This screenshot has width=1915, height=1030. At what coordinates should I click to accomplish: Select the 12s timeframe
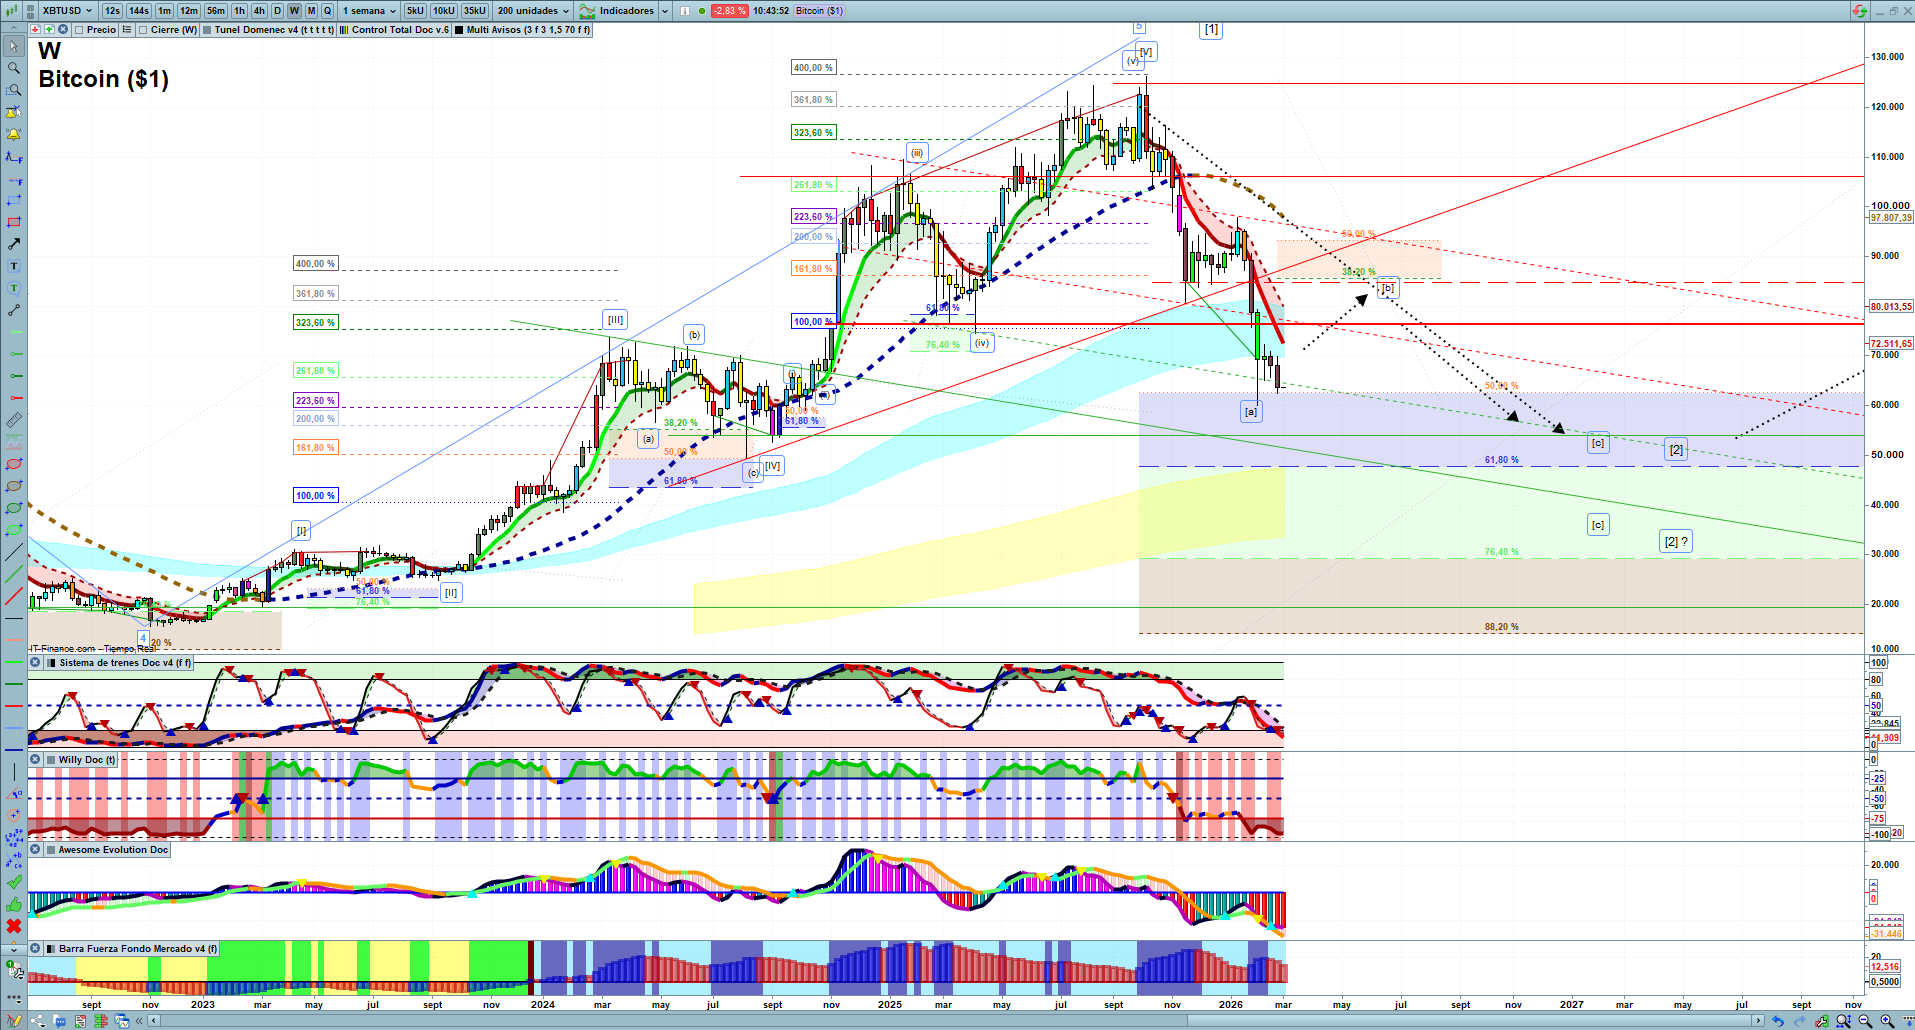pyautogui.click(x=112, y=11)
